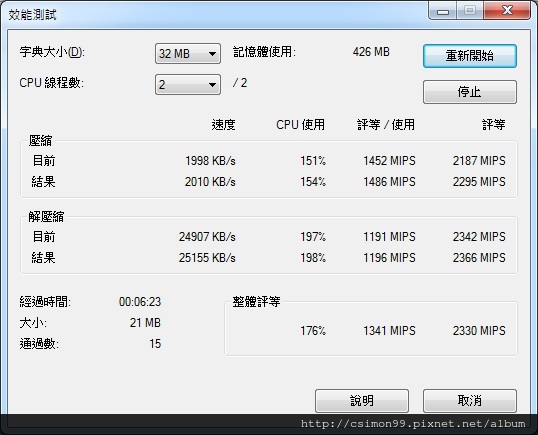Click the overall rating 2330 MIPS
This screenshot has width=538, height=435.
click(479, 331)
